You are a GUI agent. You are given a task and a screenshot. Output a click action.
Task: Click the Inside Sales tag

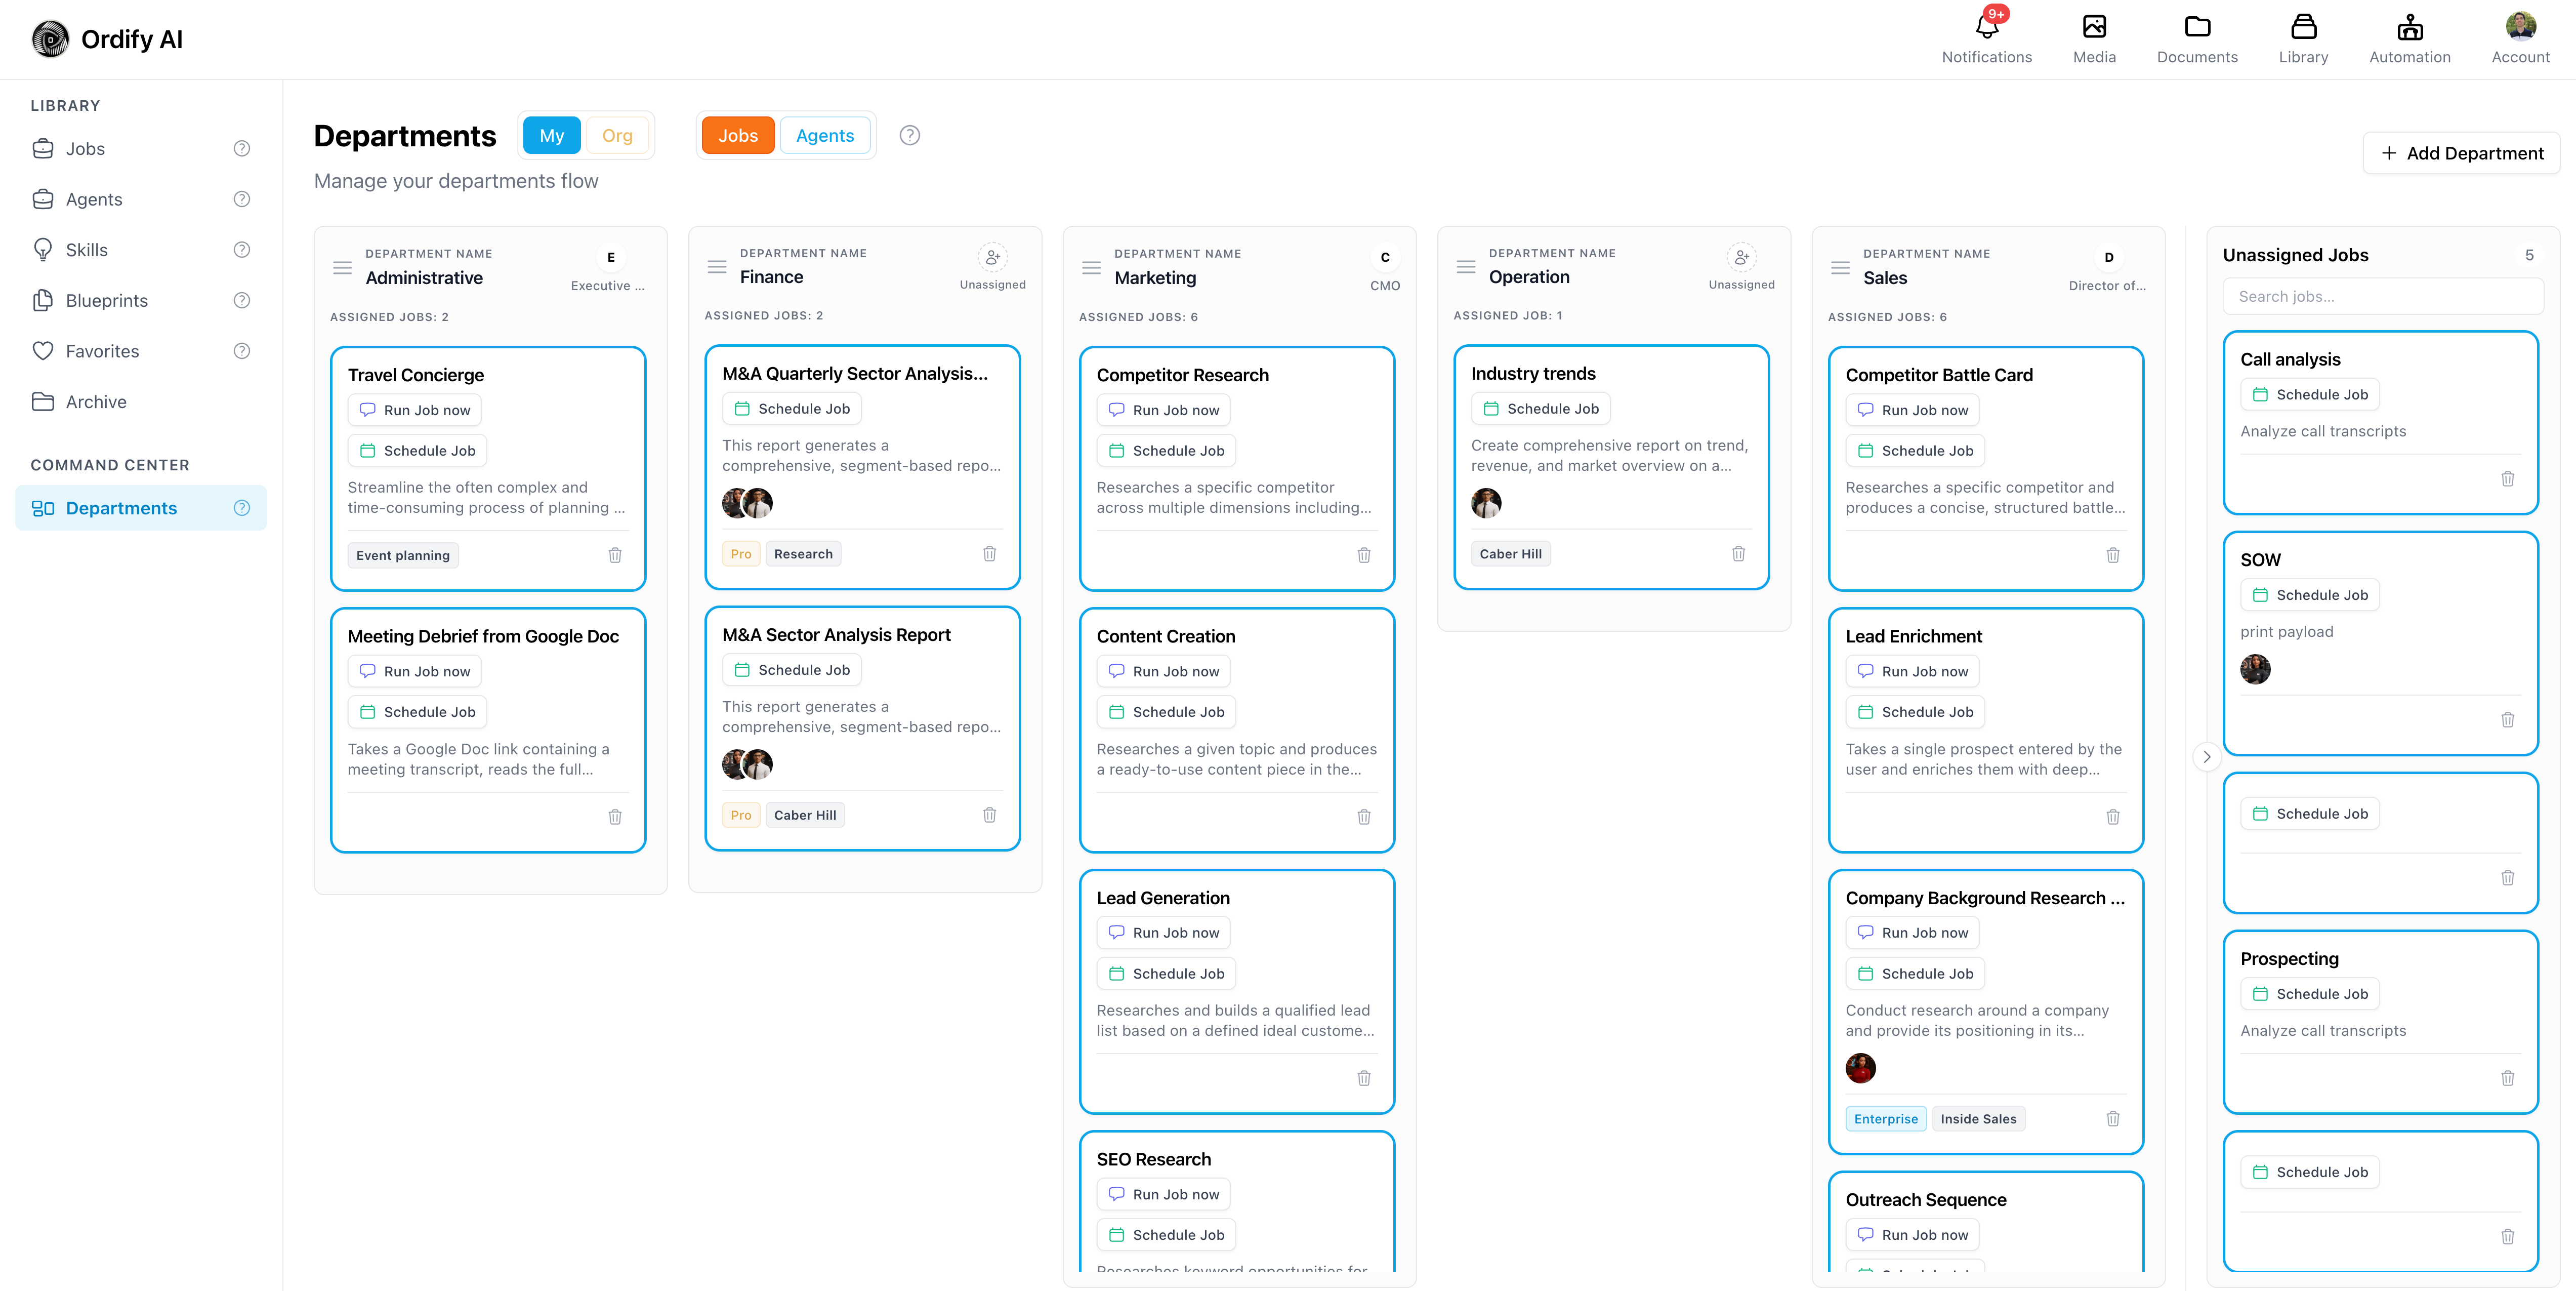tap(1979, 1119)
